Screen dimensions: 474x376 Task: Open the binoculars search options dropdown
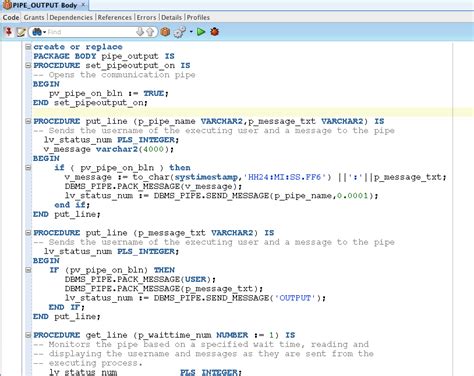pos(39,32)
